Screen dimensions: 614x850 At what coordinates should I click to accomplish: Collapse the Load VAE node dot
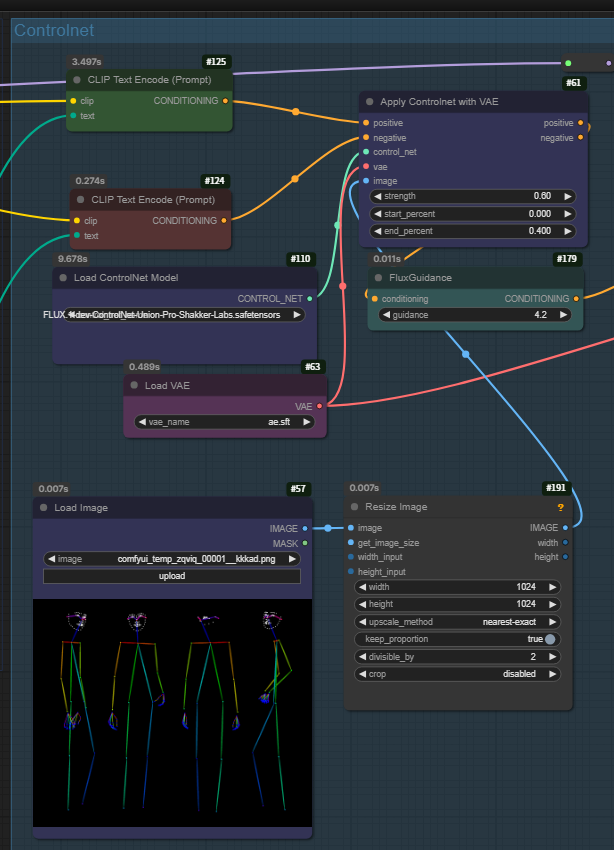point(134,385)
